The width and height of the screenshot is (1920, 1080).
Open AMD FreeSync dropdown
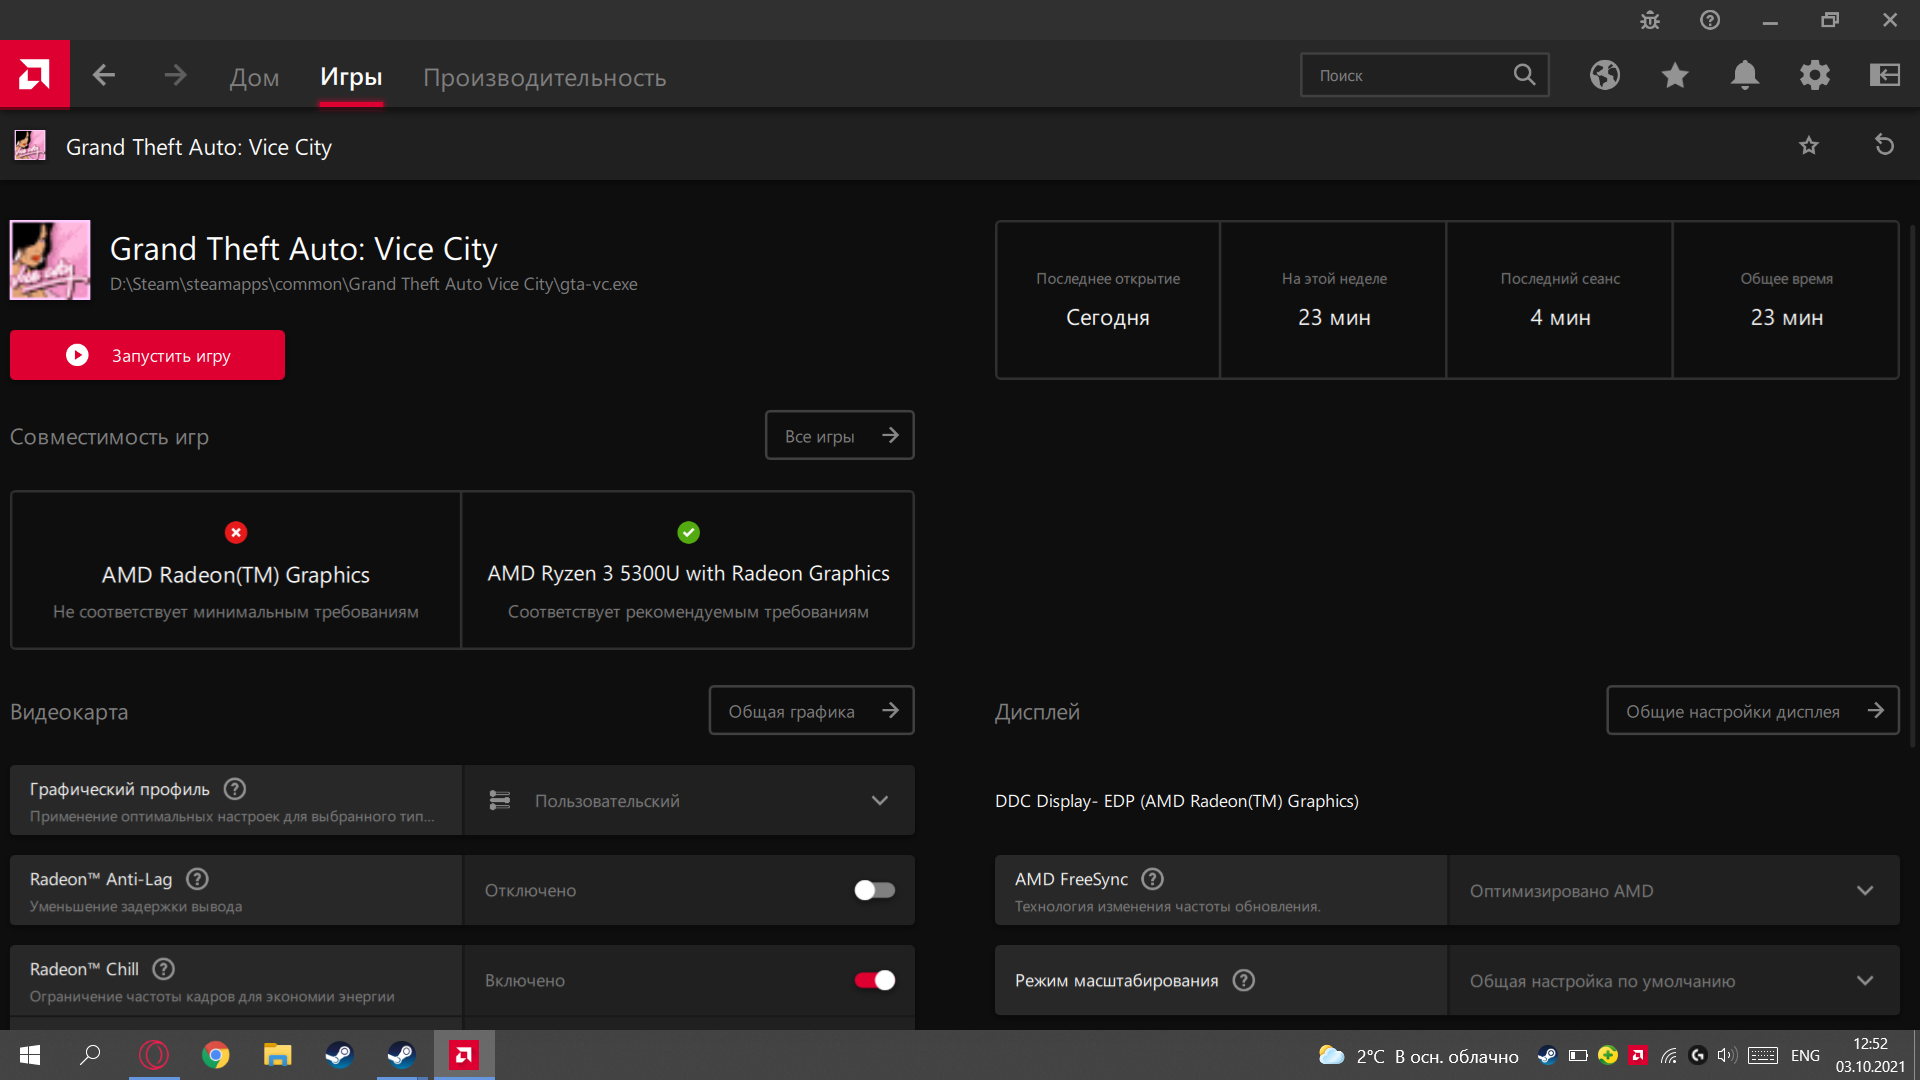(x=1674, y=890)
